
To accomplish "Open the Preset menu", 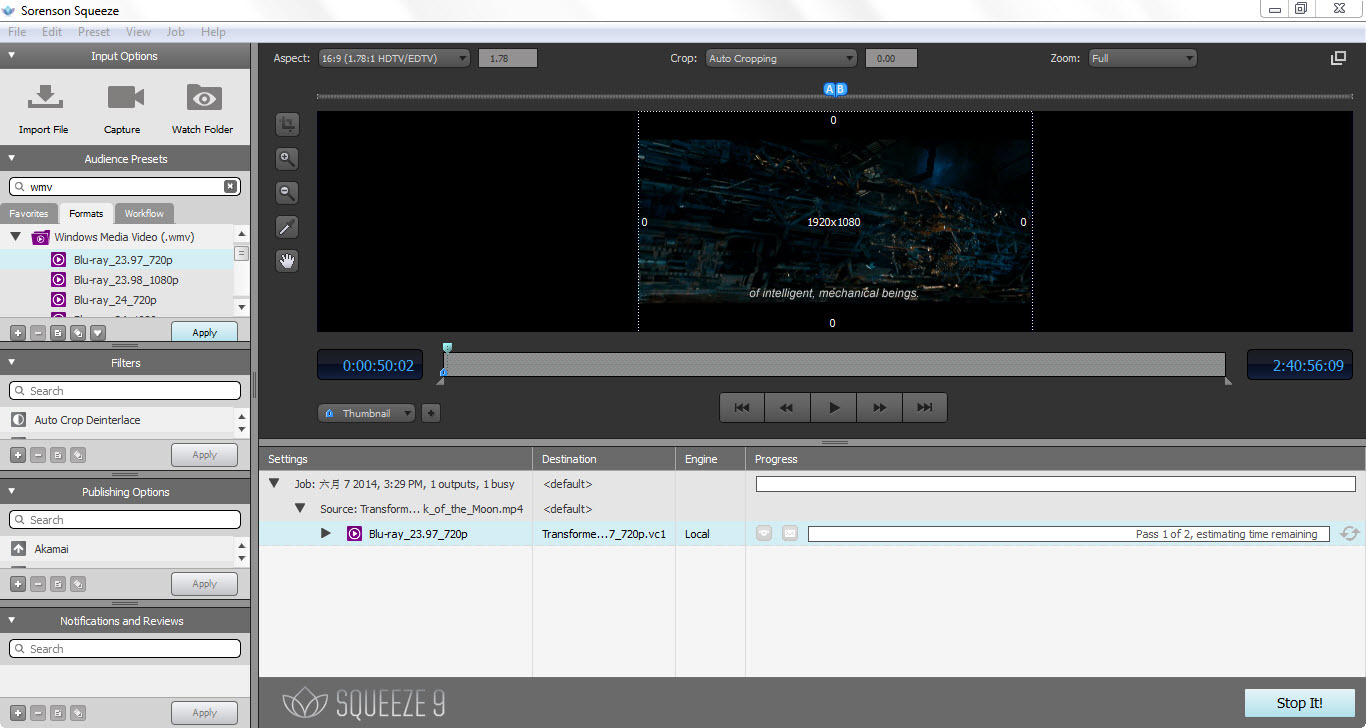I will (94, 32).
